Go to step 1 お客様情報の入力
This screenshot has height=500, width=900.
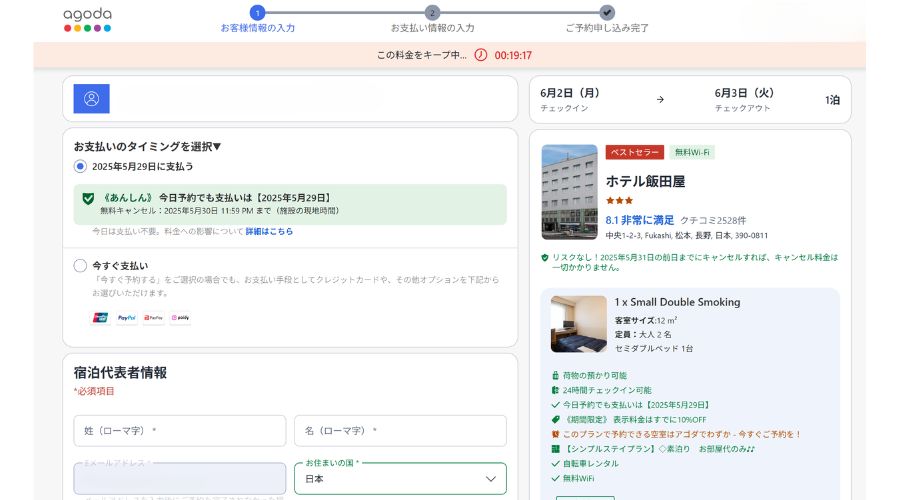[257, 13]
